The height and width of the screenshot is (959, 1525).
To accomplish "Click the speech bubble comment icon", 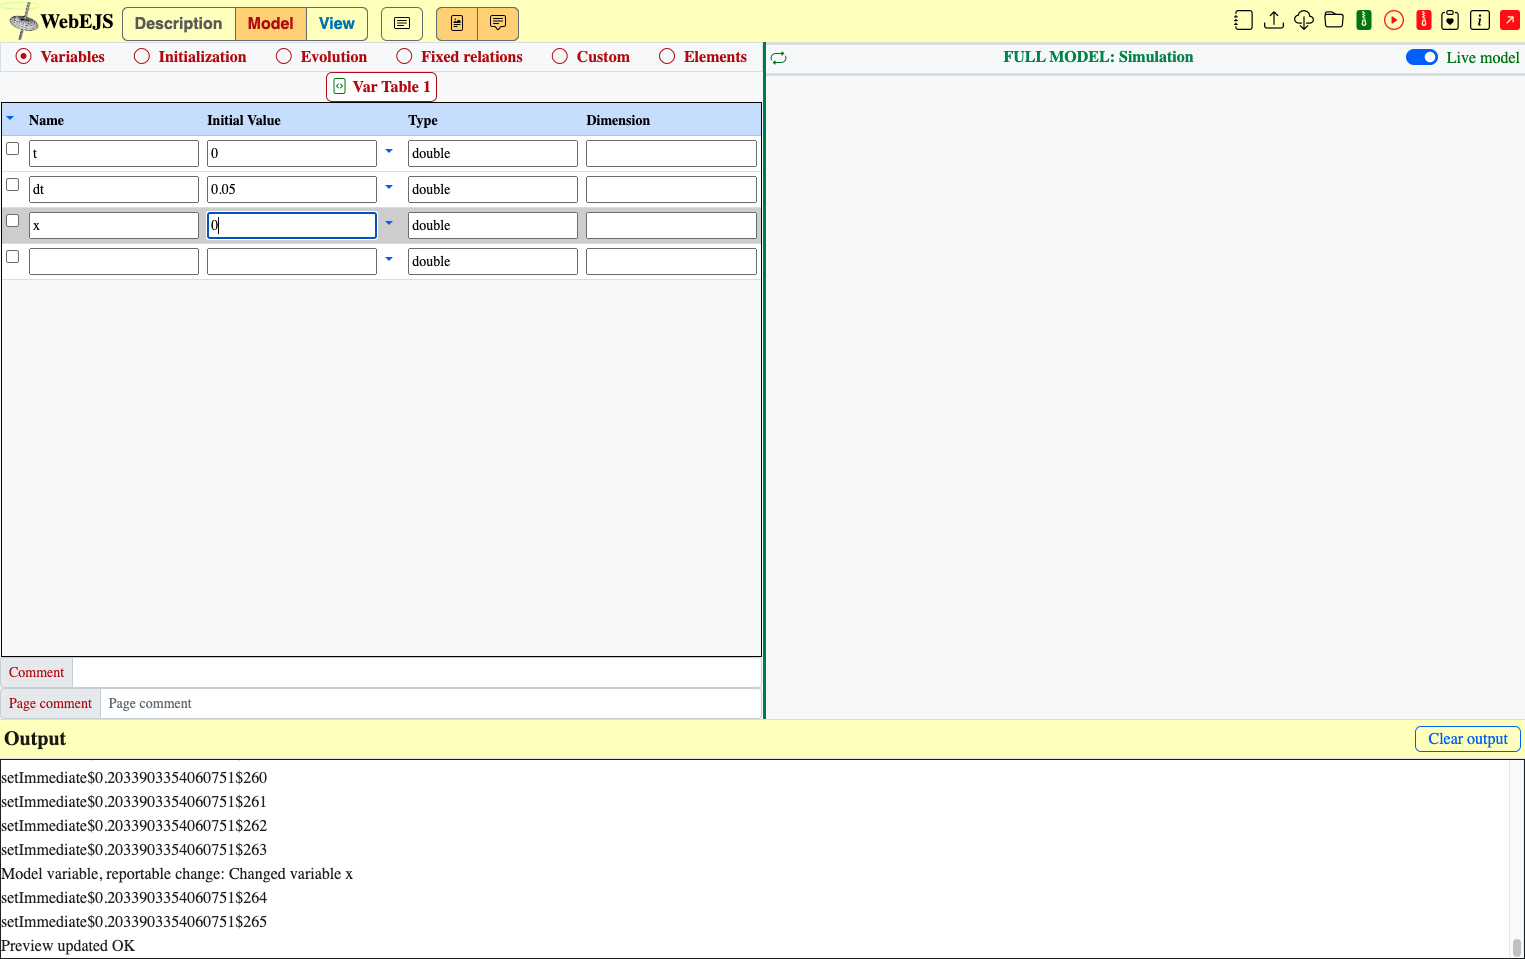I will pyautogui.click(x=498, y=23).
